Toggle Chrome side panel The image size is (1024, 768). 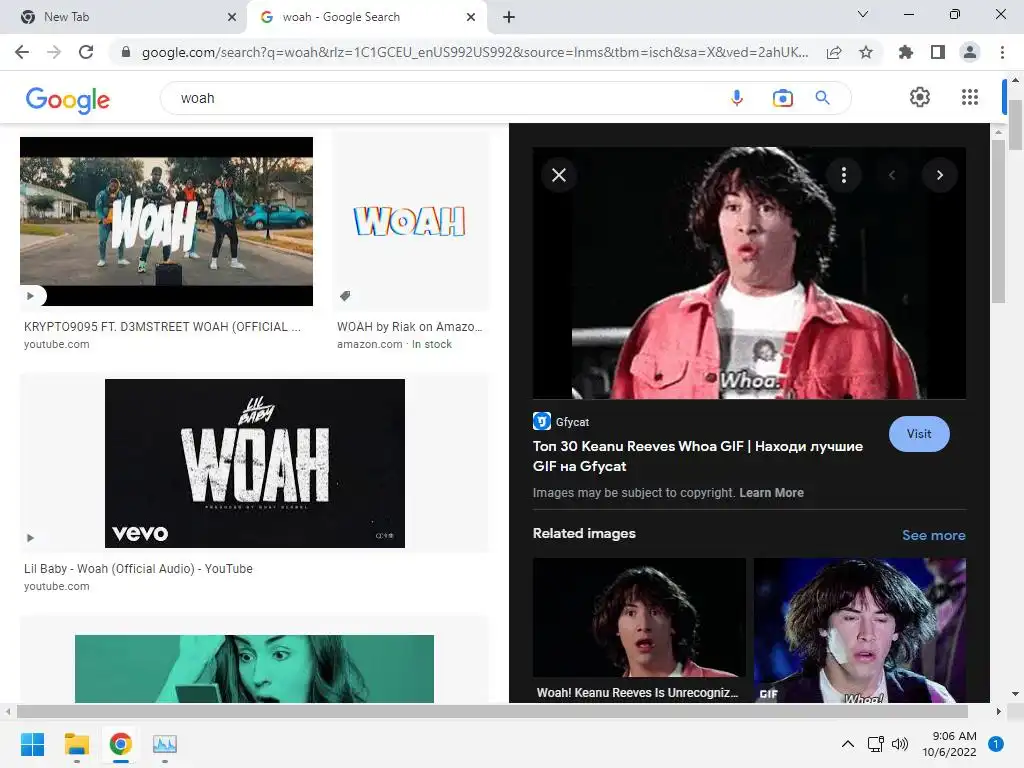(938, 52)
